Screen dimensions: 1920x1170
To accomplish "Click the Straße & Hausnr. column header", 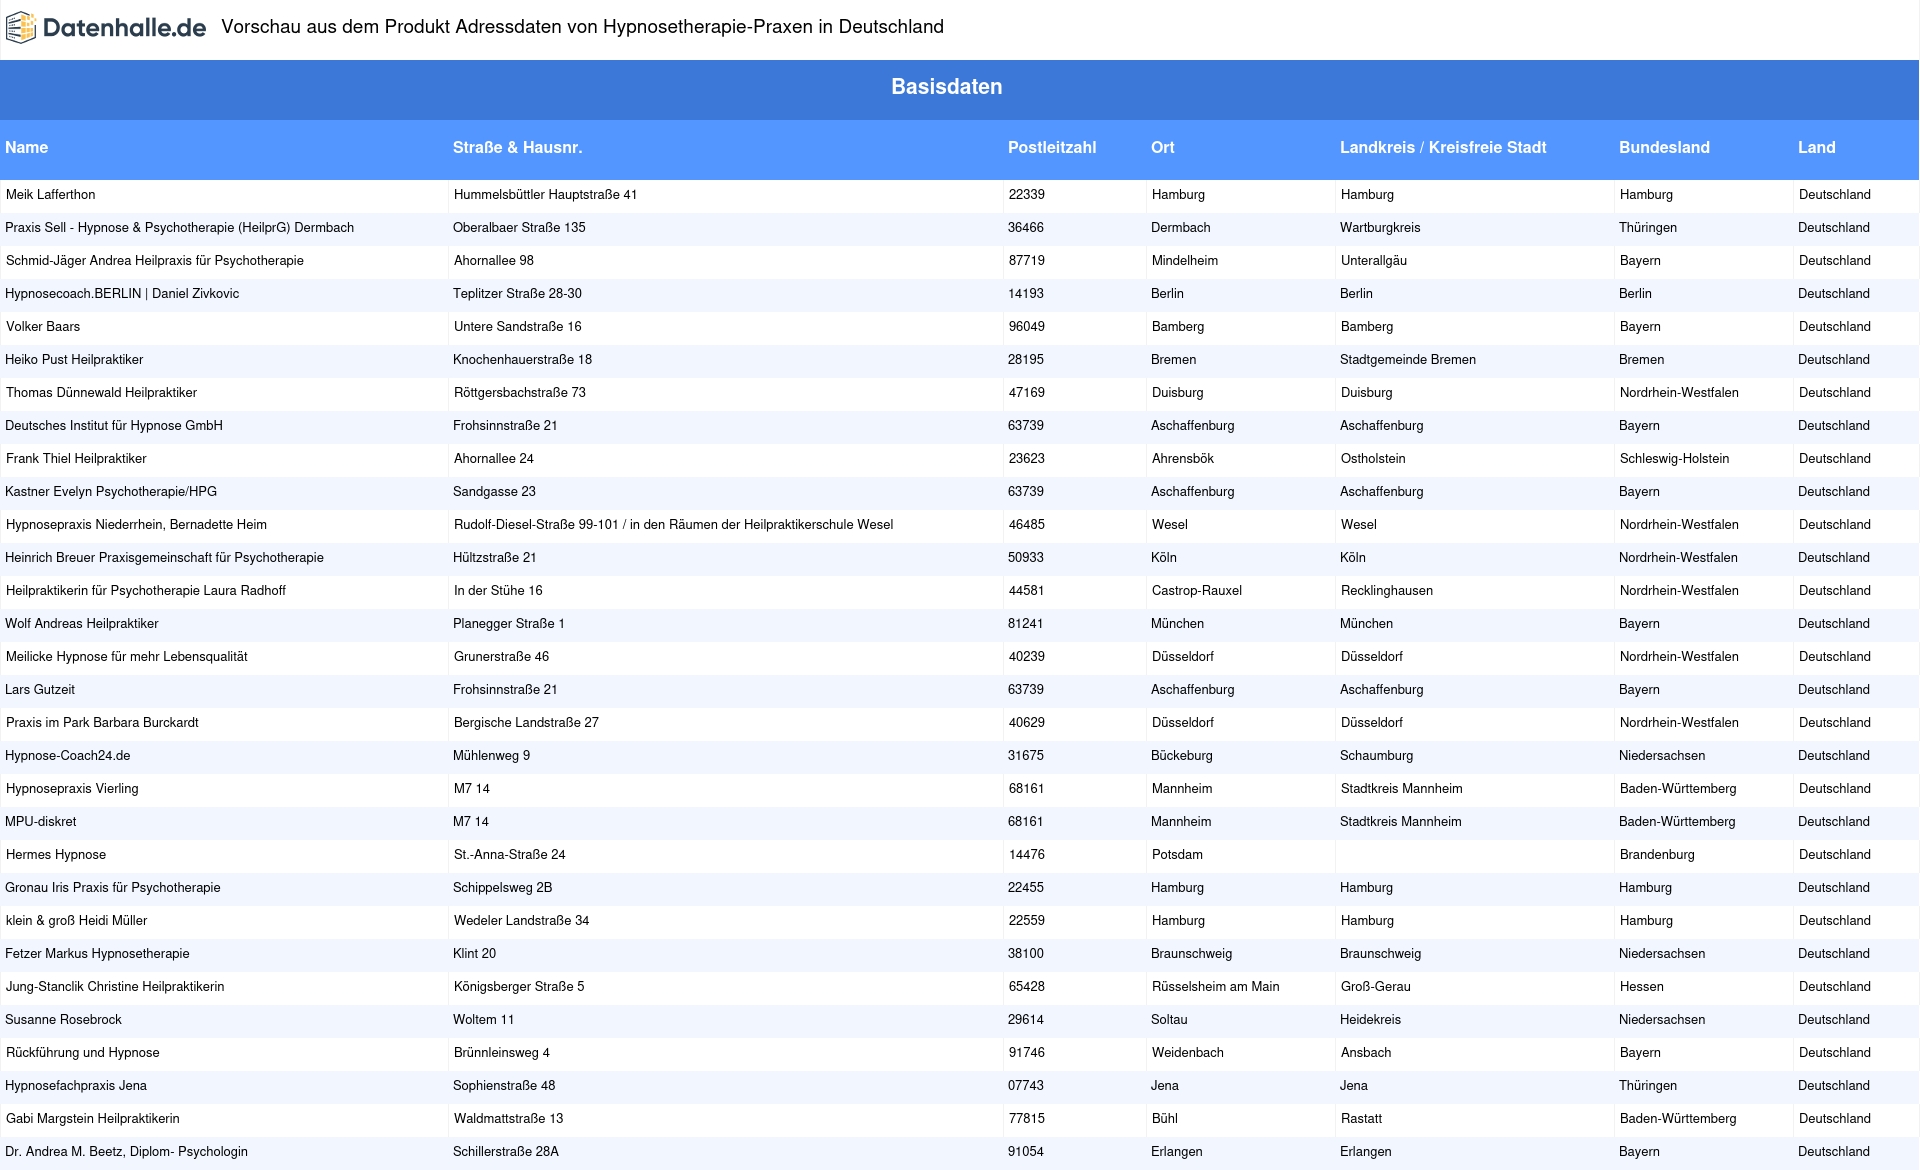I will point(517,147).
